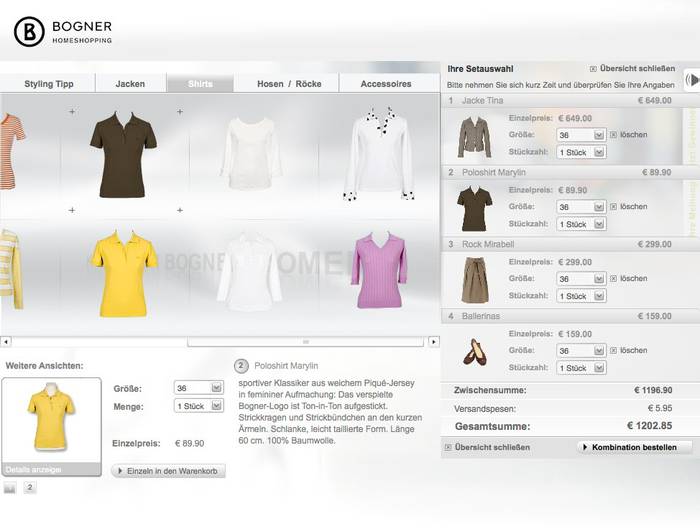Go to the Accessoires tab
Viewport: 700px width, 532px height.
click(x=386, y=84)
